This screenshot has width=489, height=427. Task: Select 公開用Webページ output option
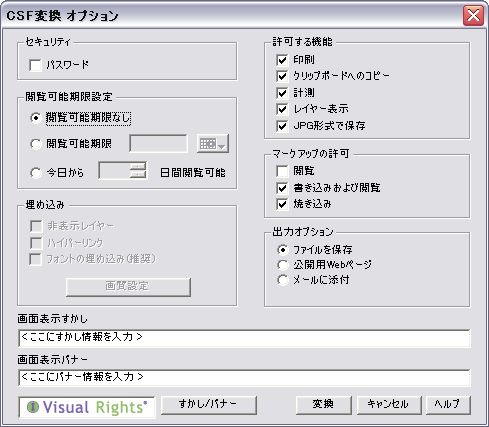[282, 265]
